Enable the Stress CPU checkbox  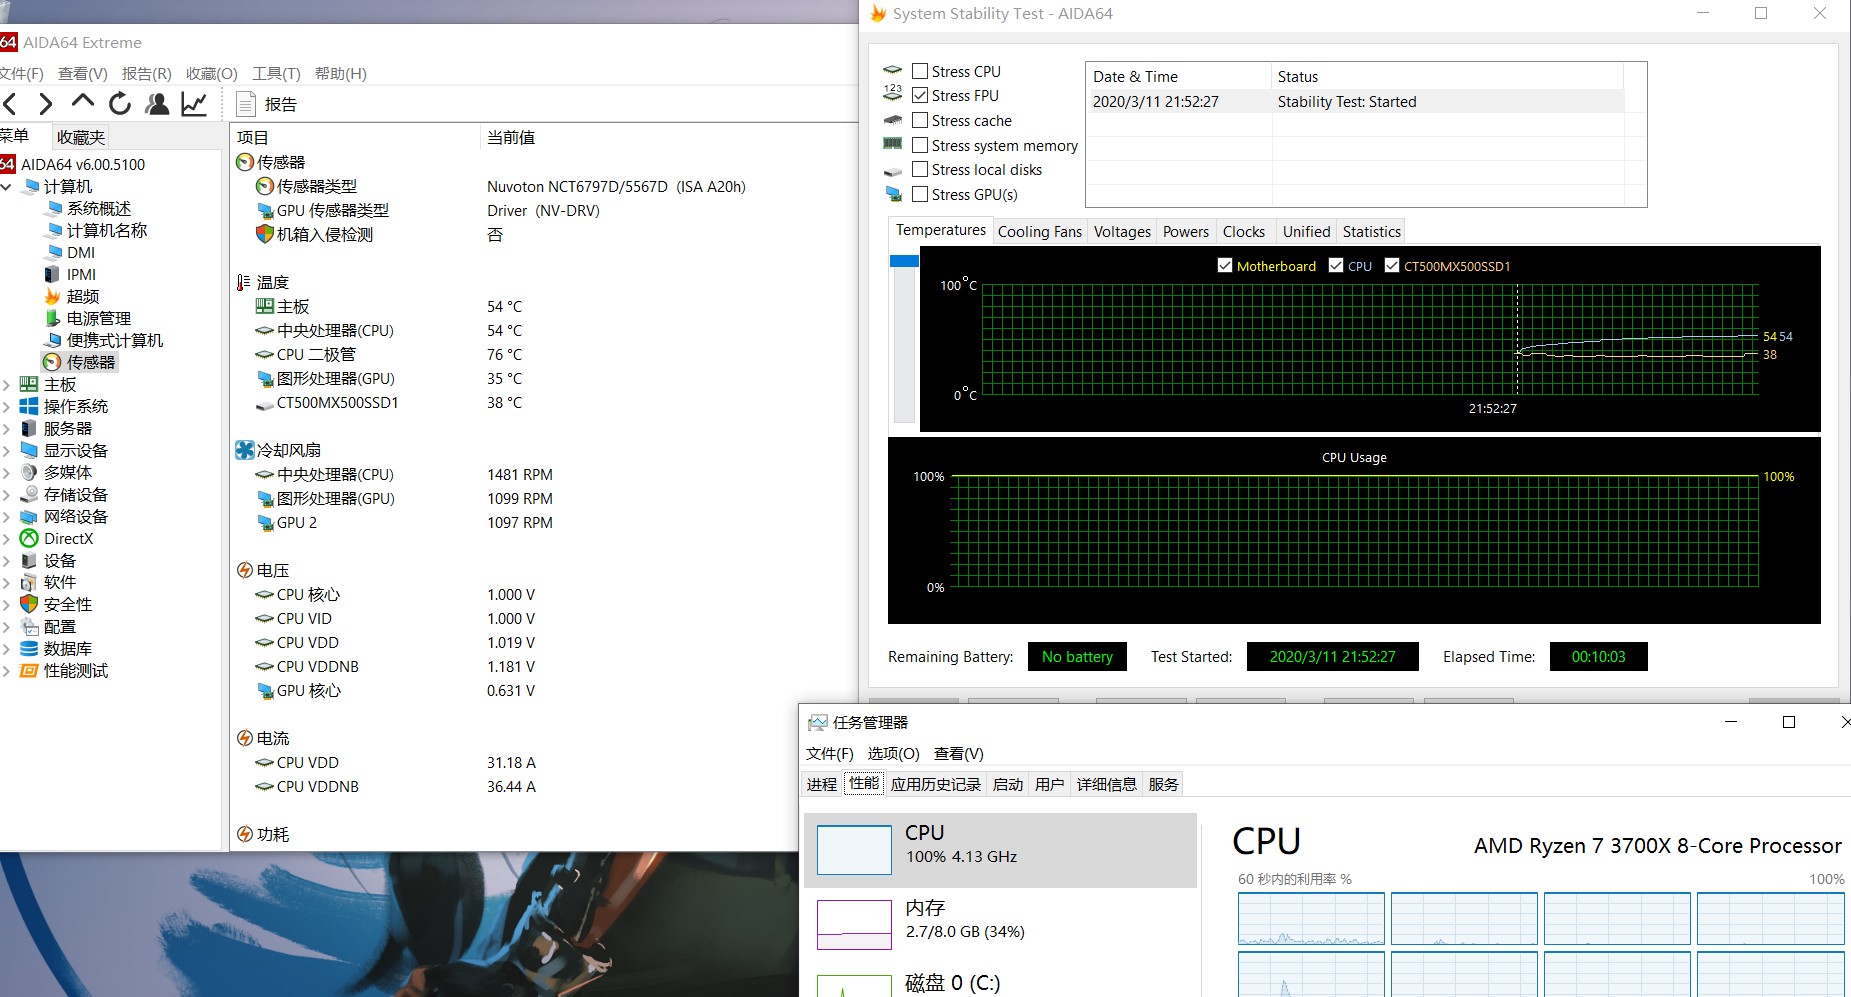coord(920,71)
